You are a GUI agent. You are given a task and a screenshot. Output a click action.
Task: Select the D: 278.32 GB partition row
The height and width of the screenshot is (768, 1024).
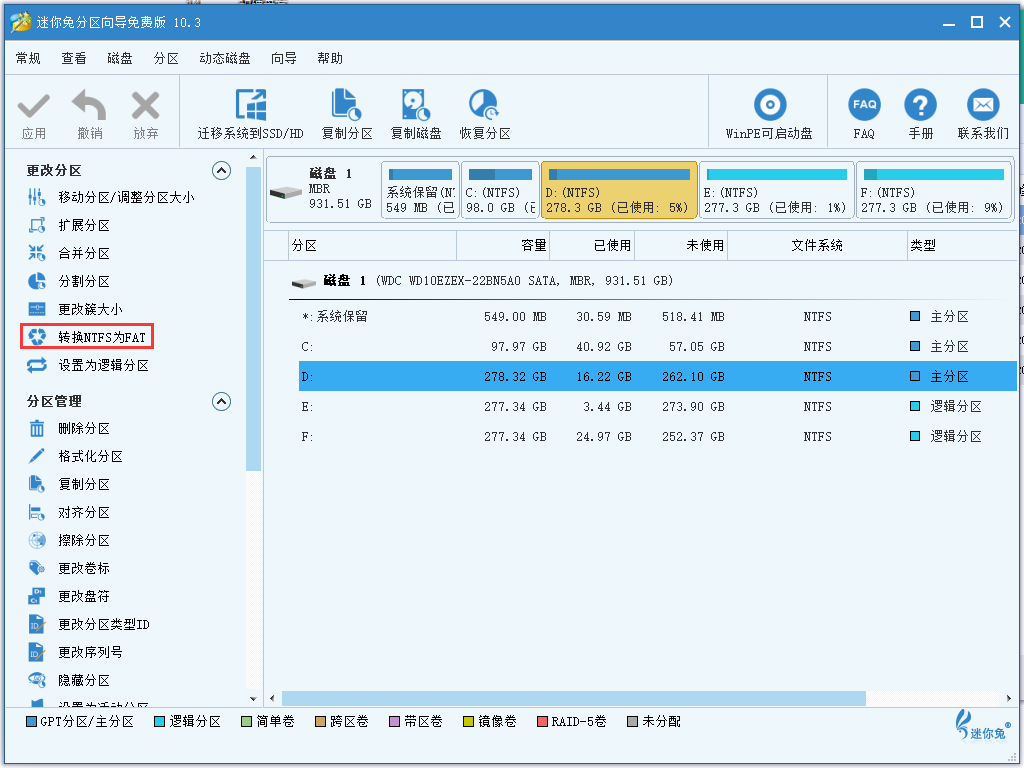658,377
